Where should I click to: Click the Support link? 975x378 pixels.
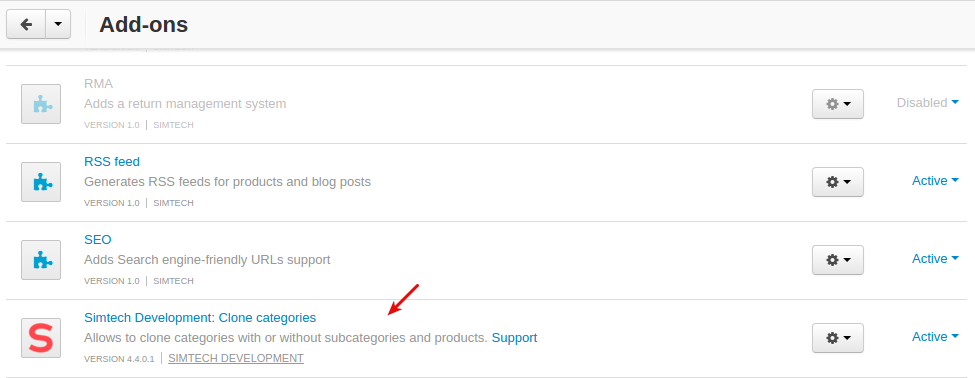tap(514, 338)
